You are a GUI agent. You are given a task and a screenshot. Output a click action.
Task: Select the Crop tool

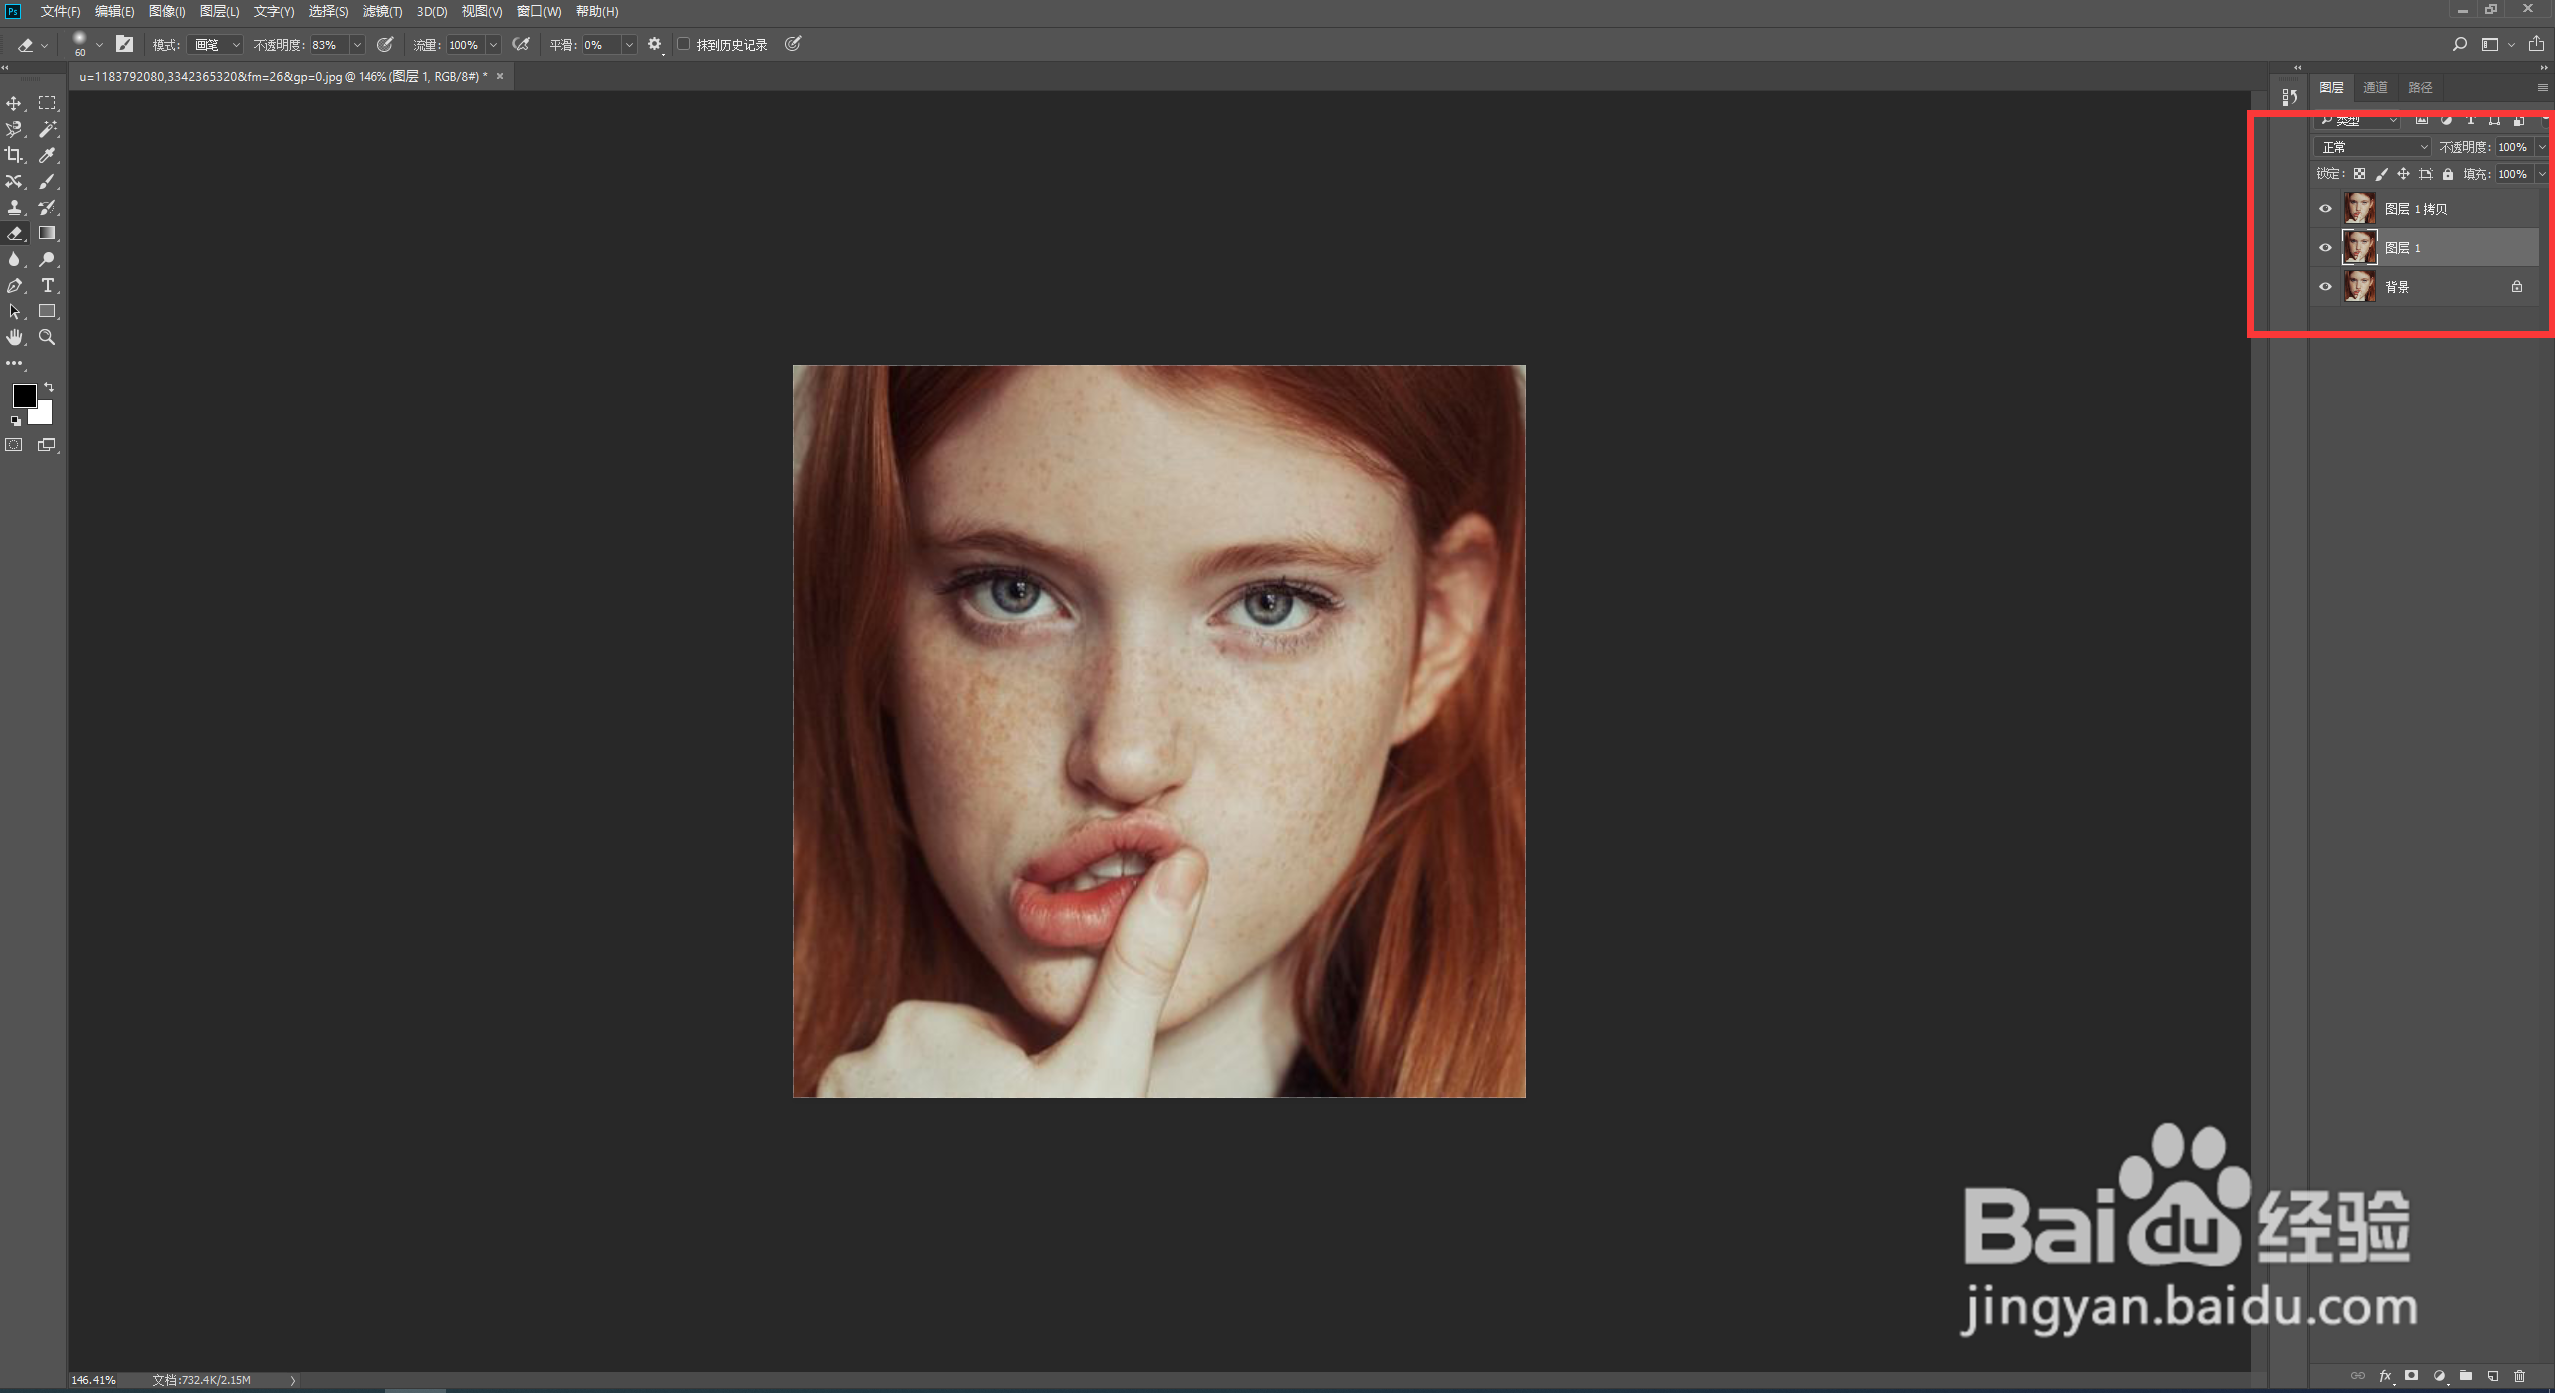click(14, 155)
